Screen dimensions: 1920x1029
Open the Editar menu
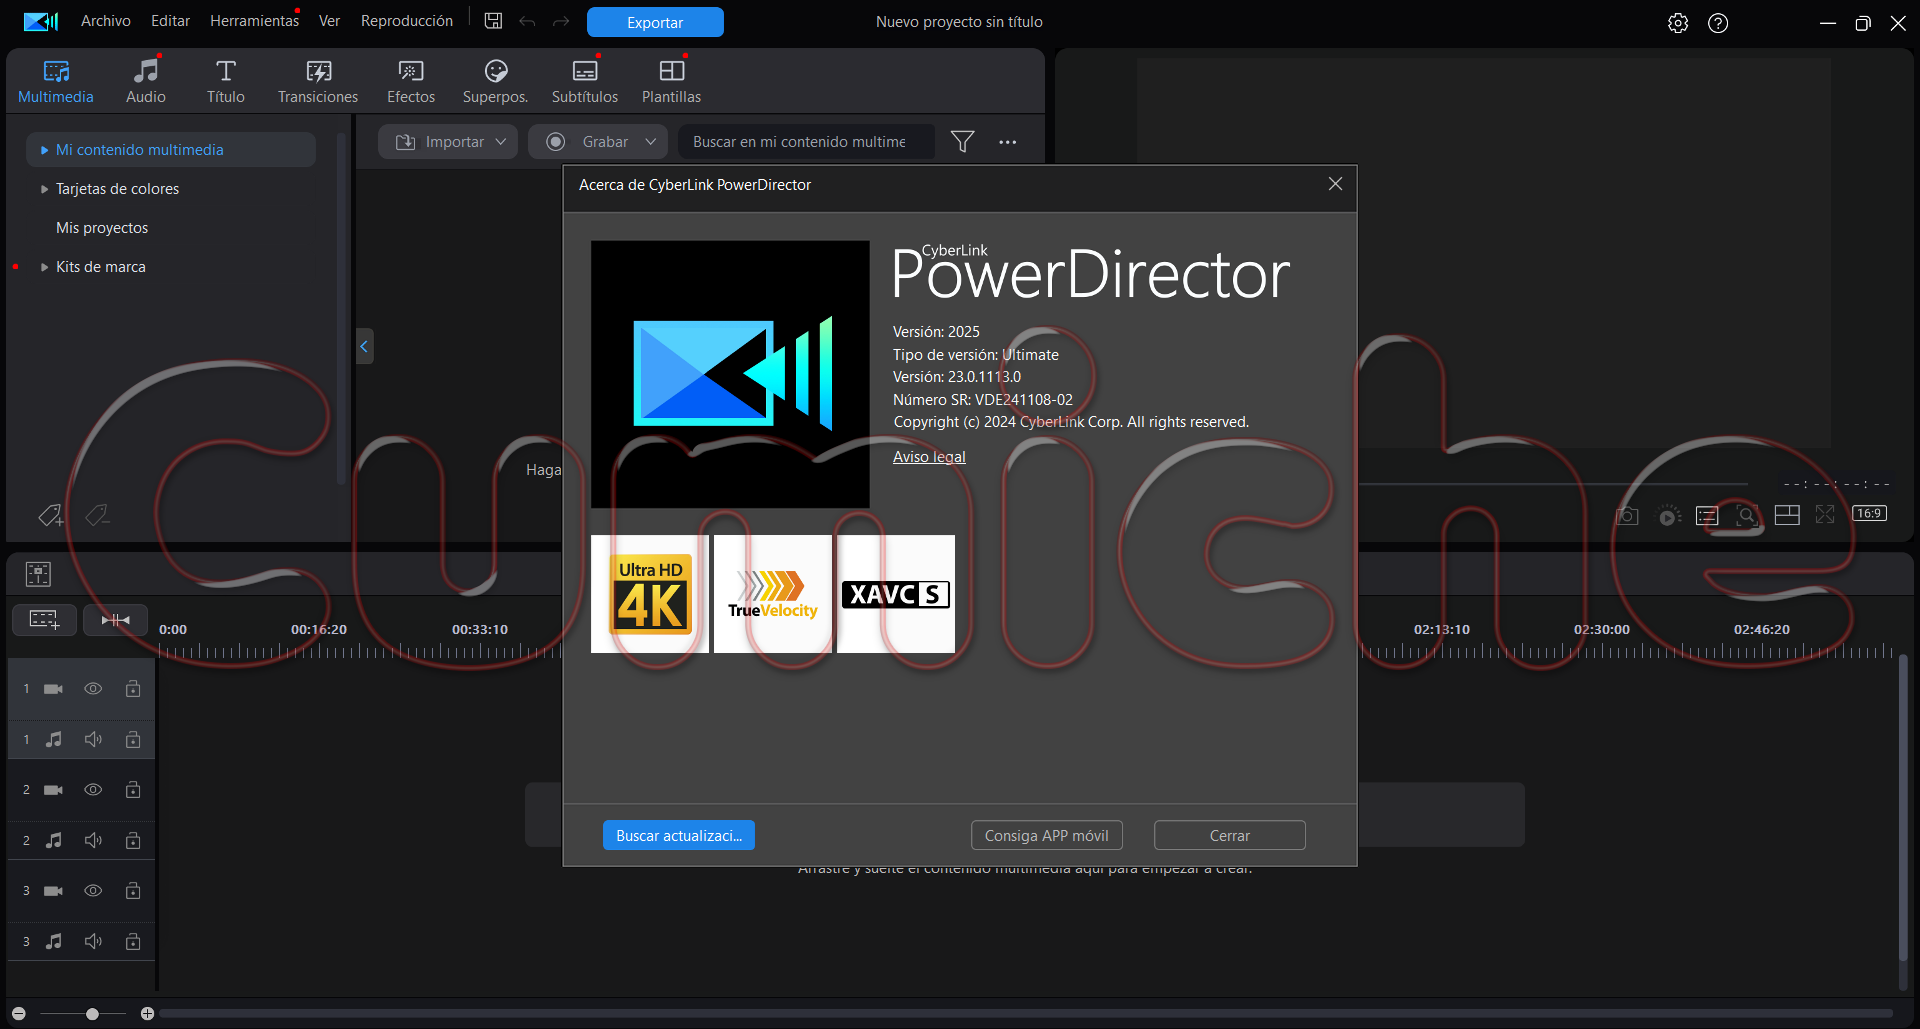tap(170, 21)
